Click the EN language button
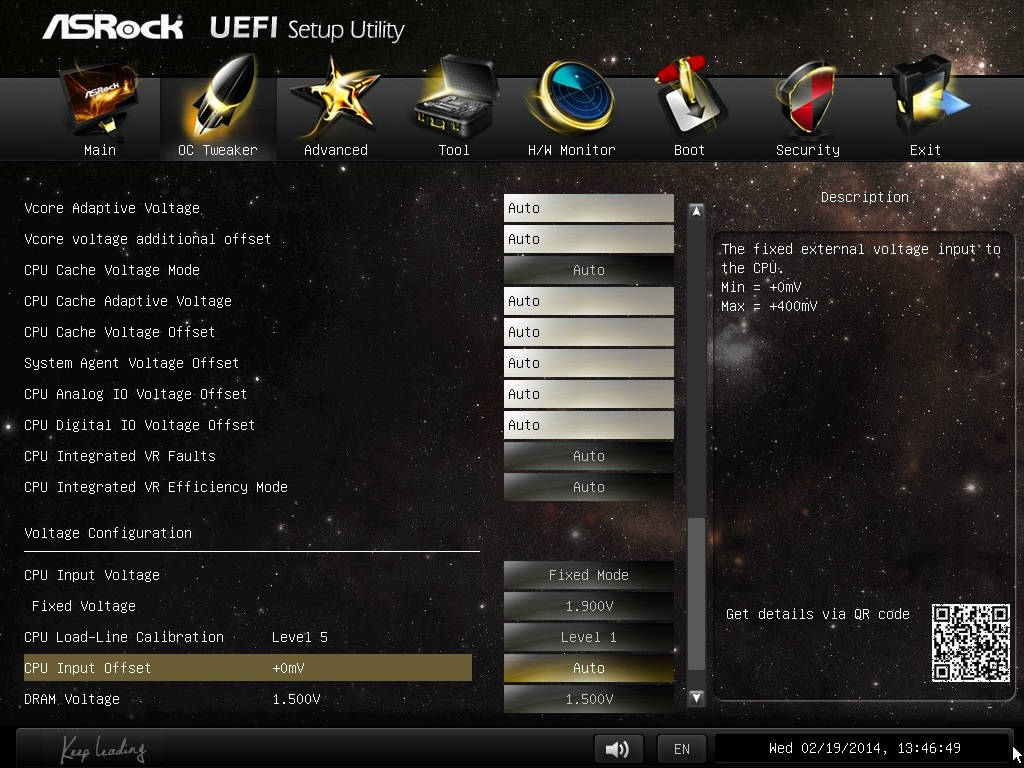1024x768 pixels. (x=682, y=748)
